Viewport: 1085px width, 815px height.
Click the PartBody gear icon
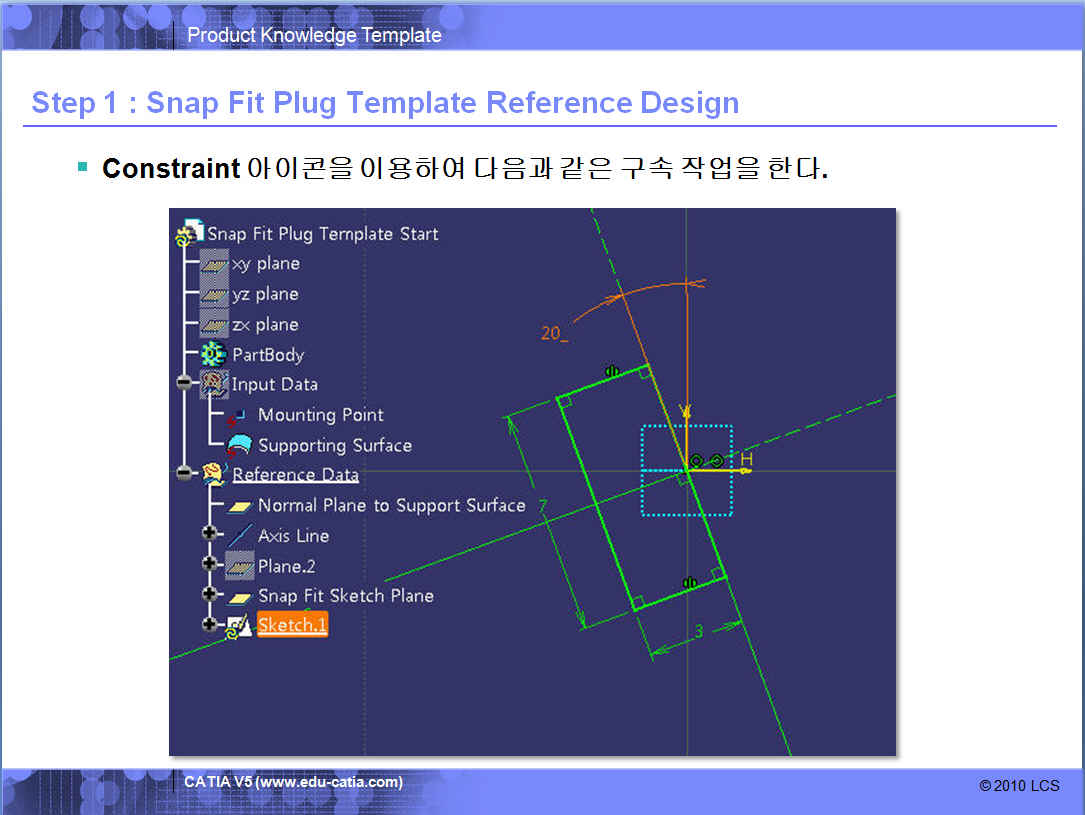pos(213,355)
